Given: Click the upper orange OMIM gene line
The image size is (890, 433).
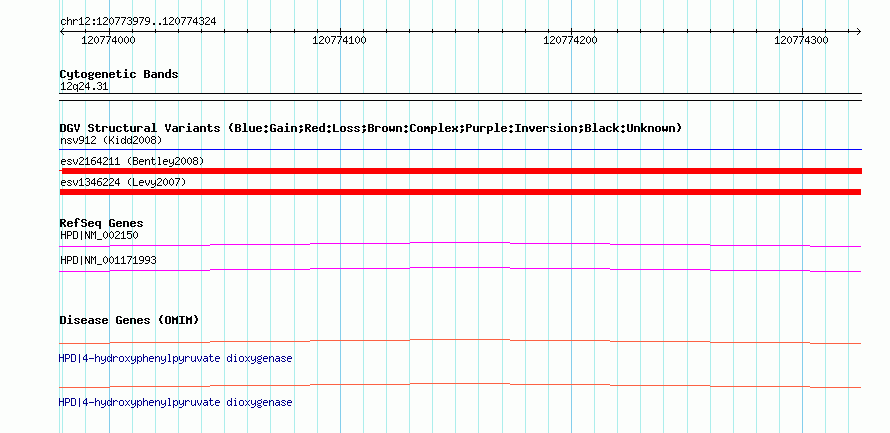Looking at the screenshot, I should point(460,341).
